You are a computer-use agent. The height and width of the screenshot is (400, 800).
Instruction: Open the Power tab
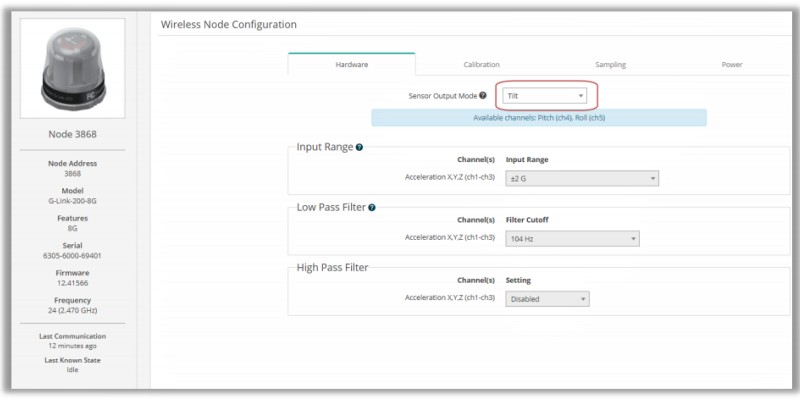point(732,65)
